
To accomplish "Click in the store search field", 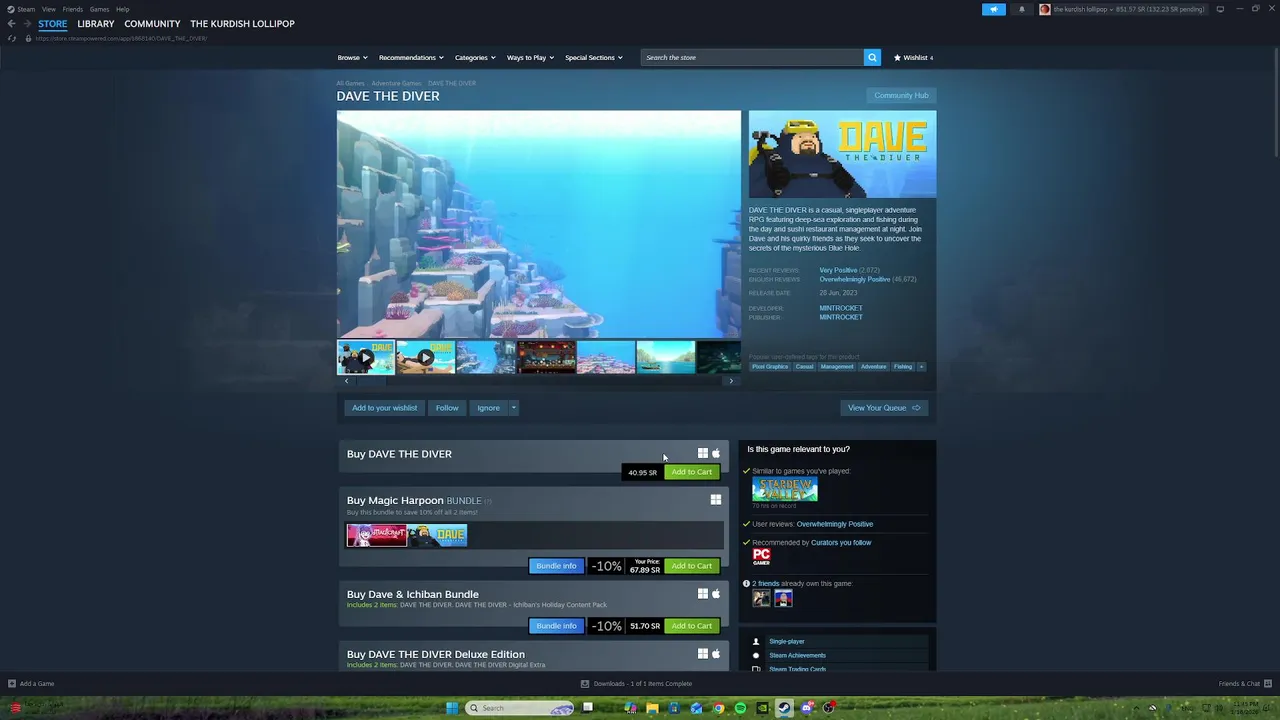I will pos(752,57).
